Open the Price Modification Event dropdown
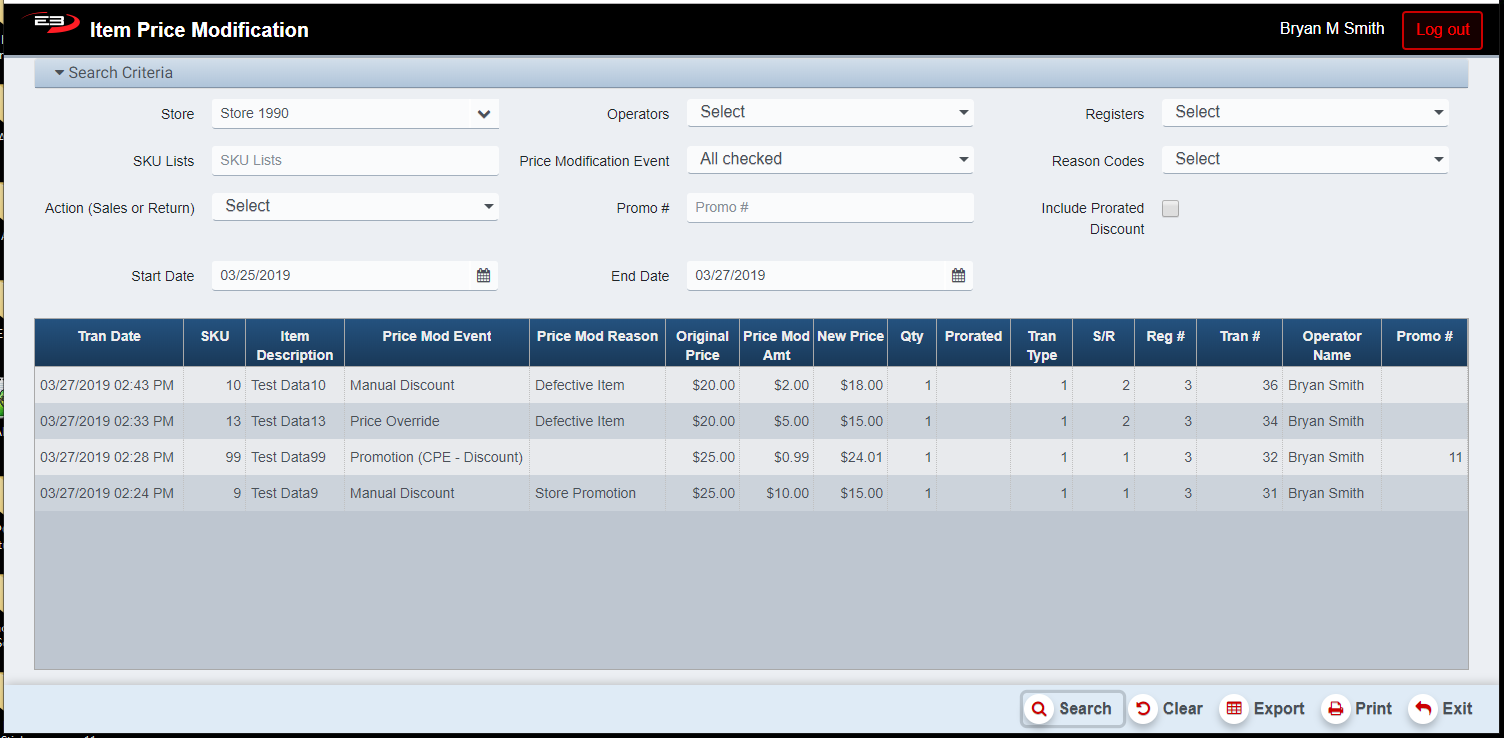 829,159
